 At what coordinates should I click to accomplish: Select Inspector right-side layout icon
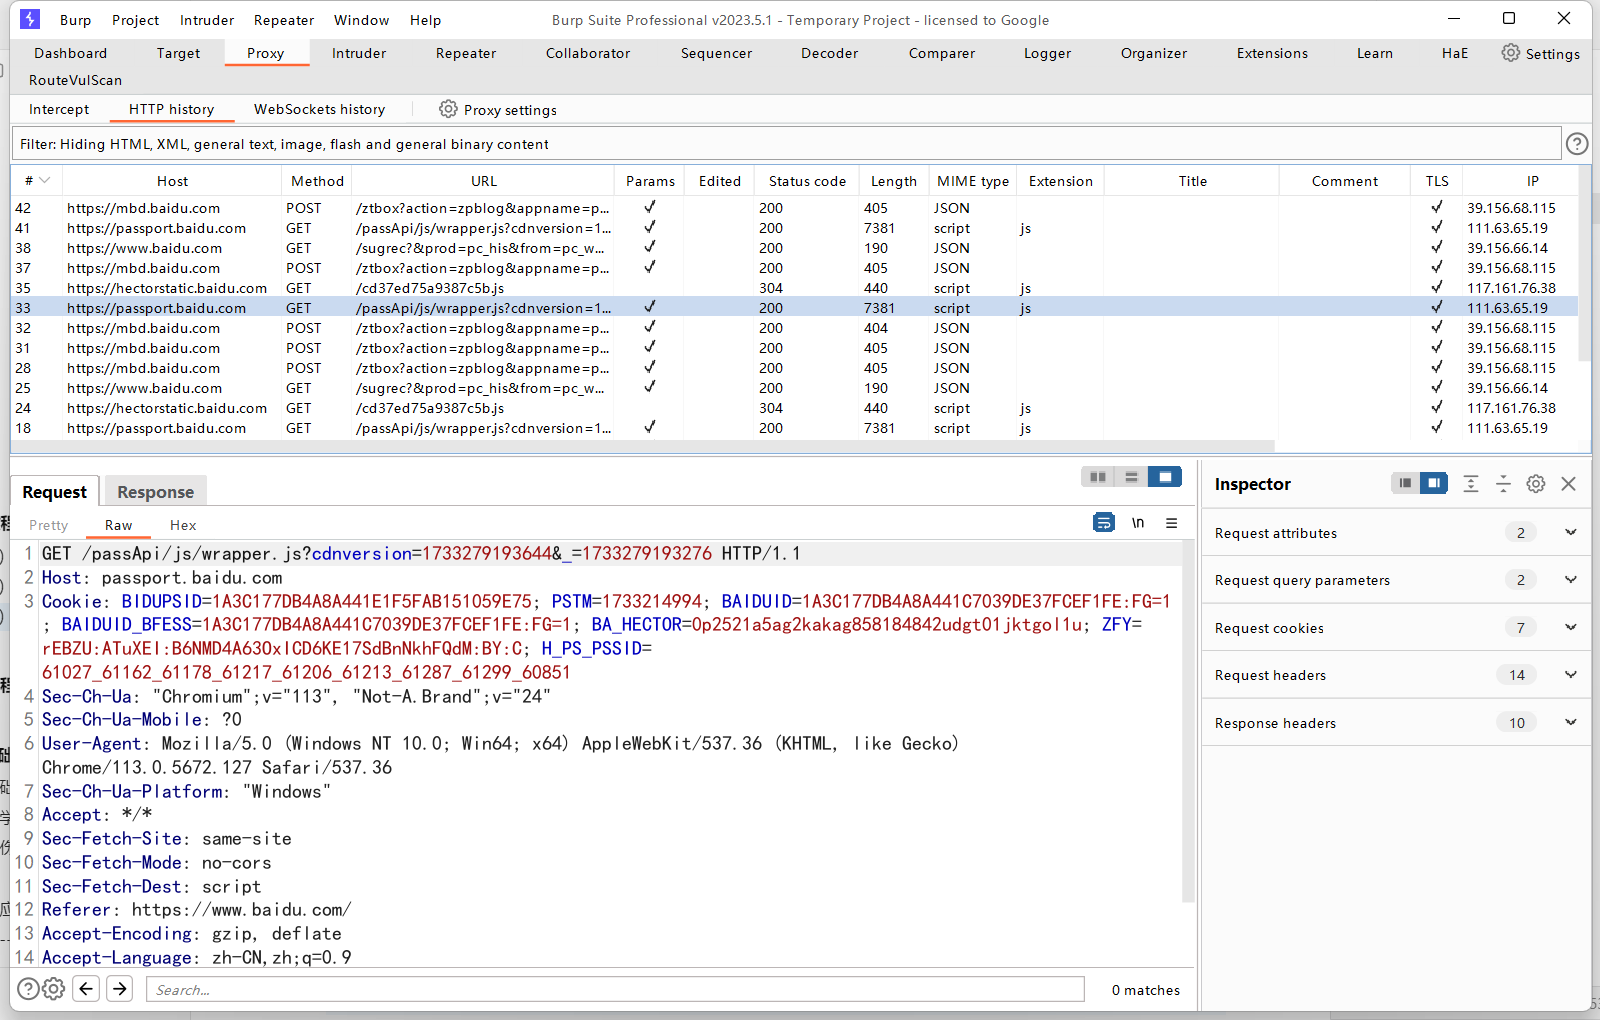(1434, 483)
